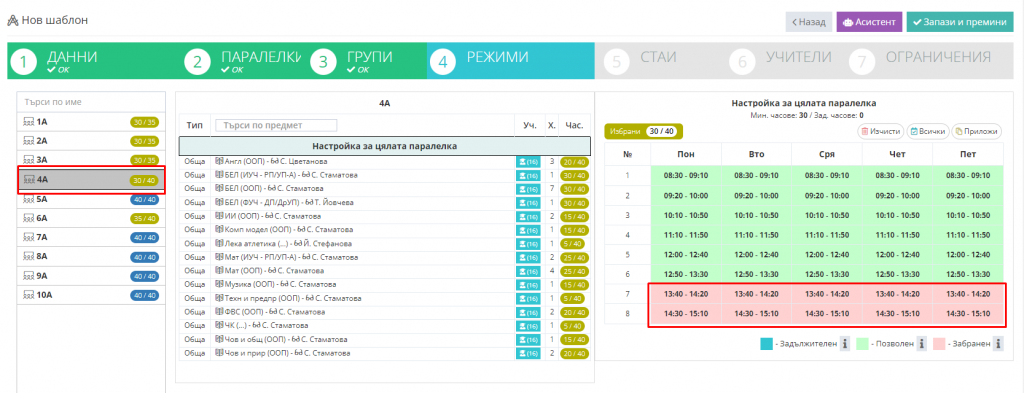Toggle Thursday slot 11:10 - 11:50

click(x=897, y=234)
